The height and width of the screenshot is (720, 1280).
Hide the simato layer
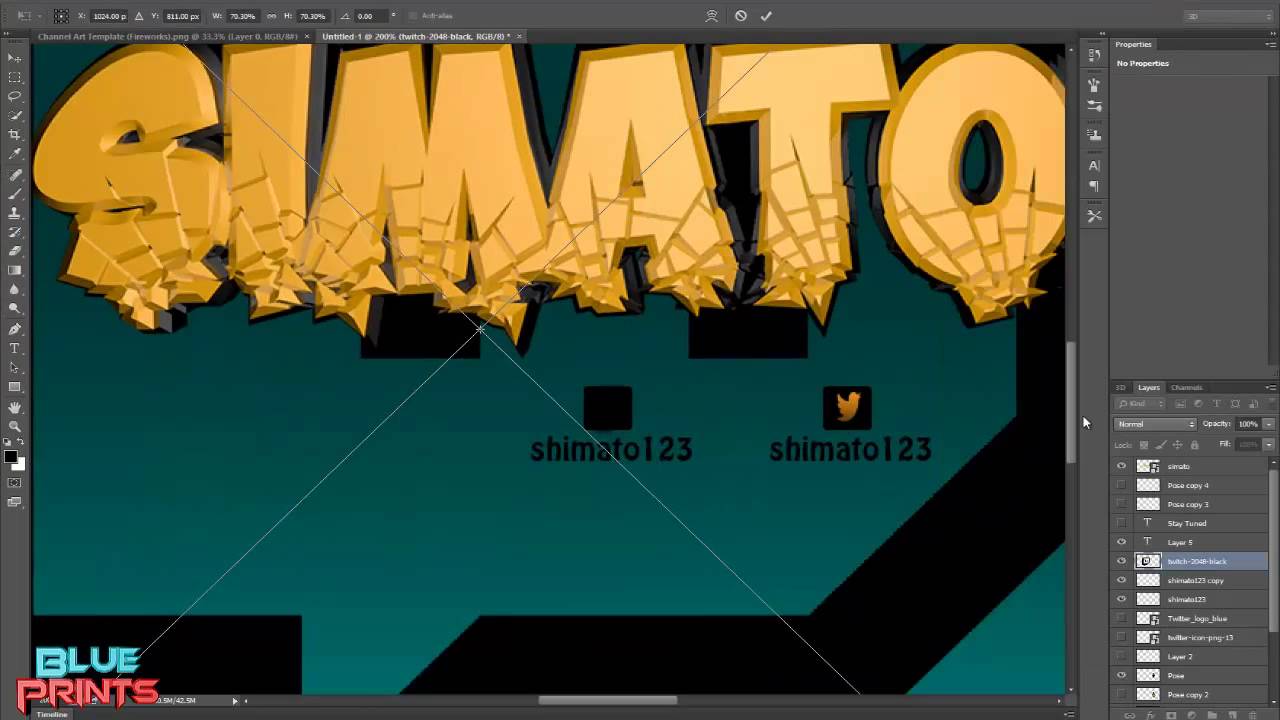(x=1121, y=466)
